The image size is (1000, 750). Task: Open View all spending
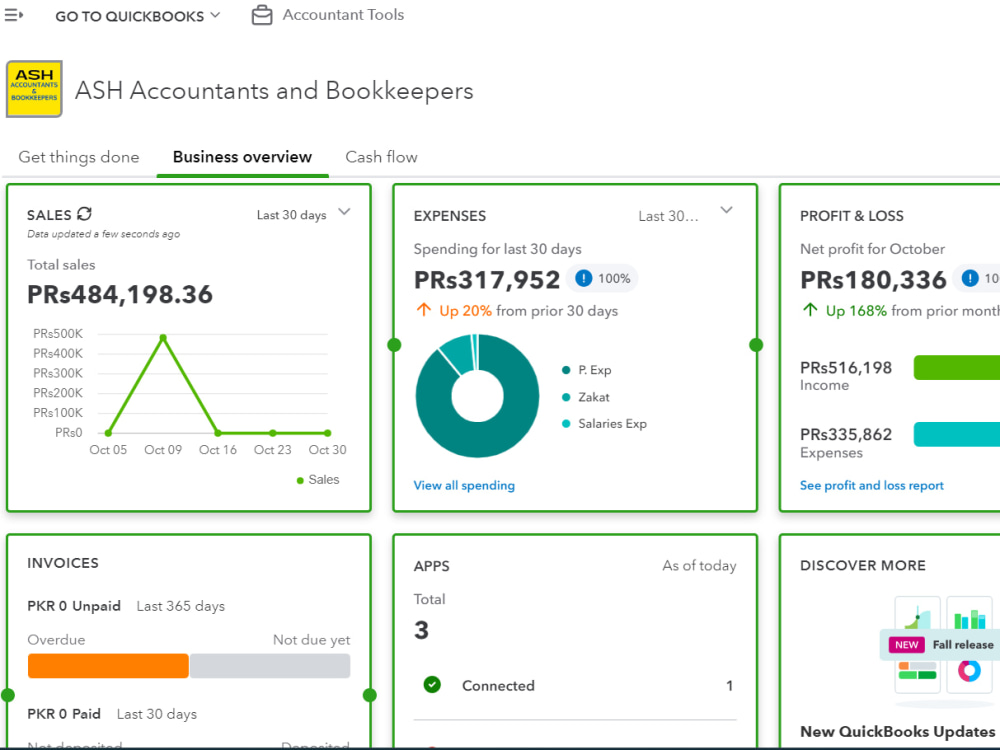(x=464, y=485)
